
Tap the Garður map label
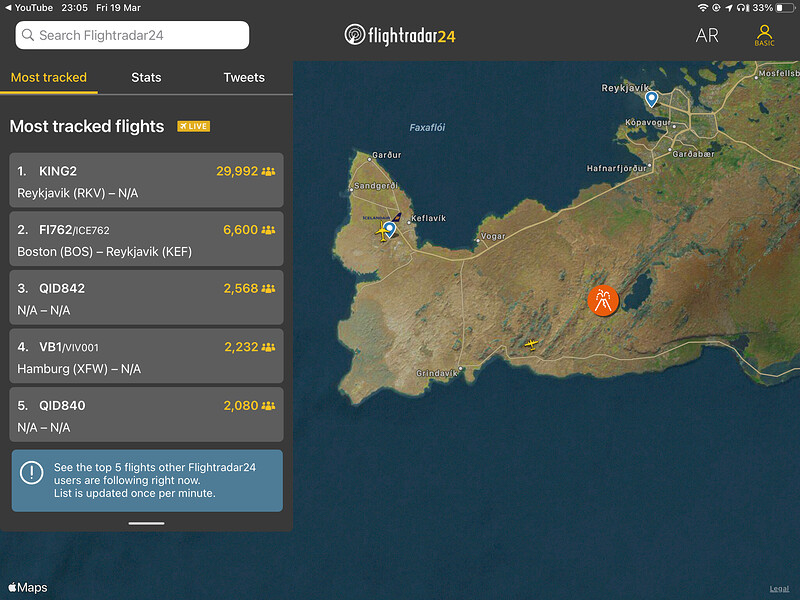click(387, 155)
